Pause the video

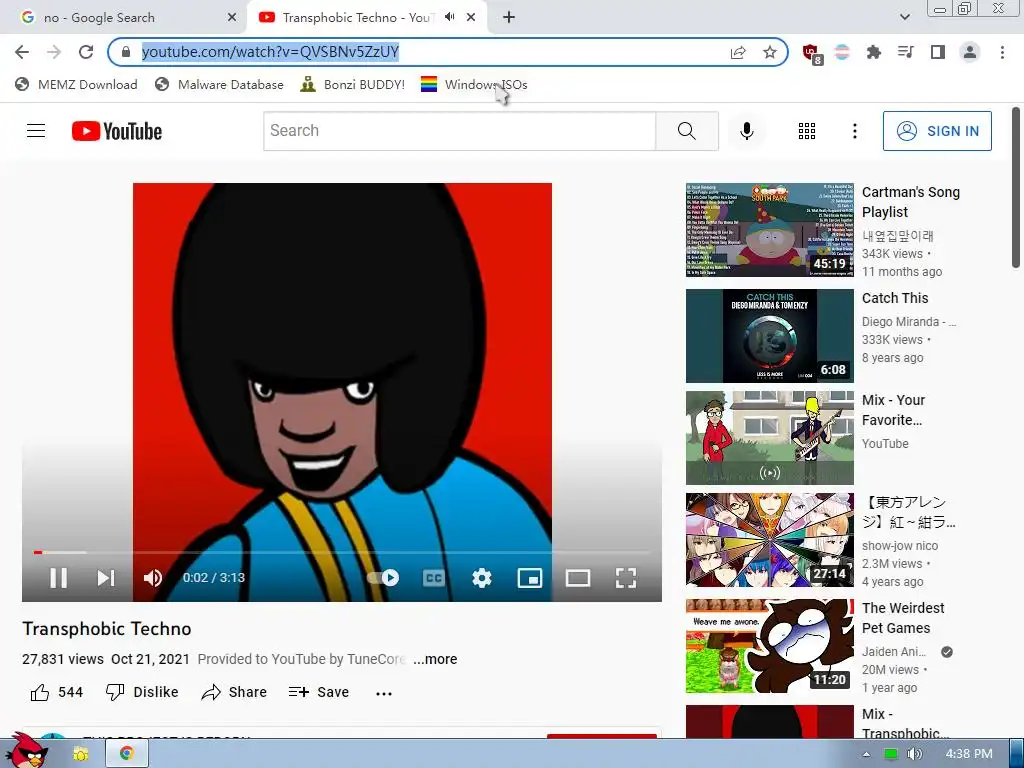coord(59,578)
